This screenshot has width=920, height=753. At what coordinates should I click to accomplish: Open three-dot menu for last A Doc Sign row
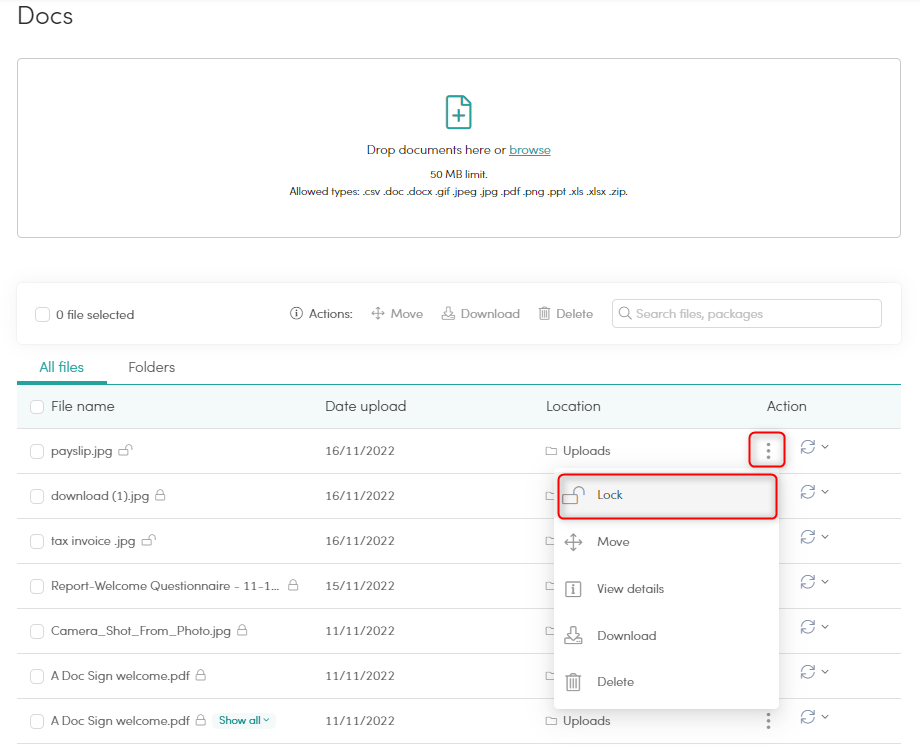tap(767, 721)
